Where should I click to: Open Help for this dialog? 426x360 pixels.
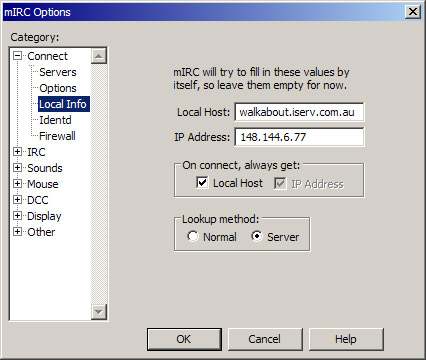[346, 339]
